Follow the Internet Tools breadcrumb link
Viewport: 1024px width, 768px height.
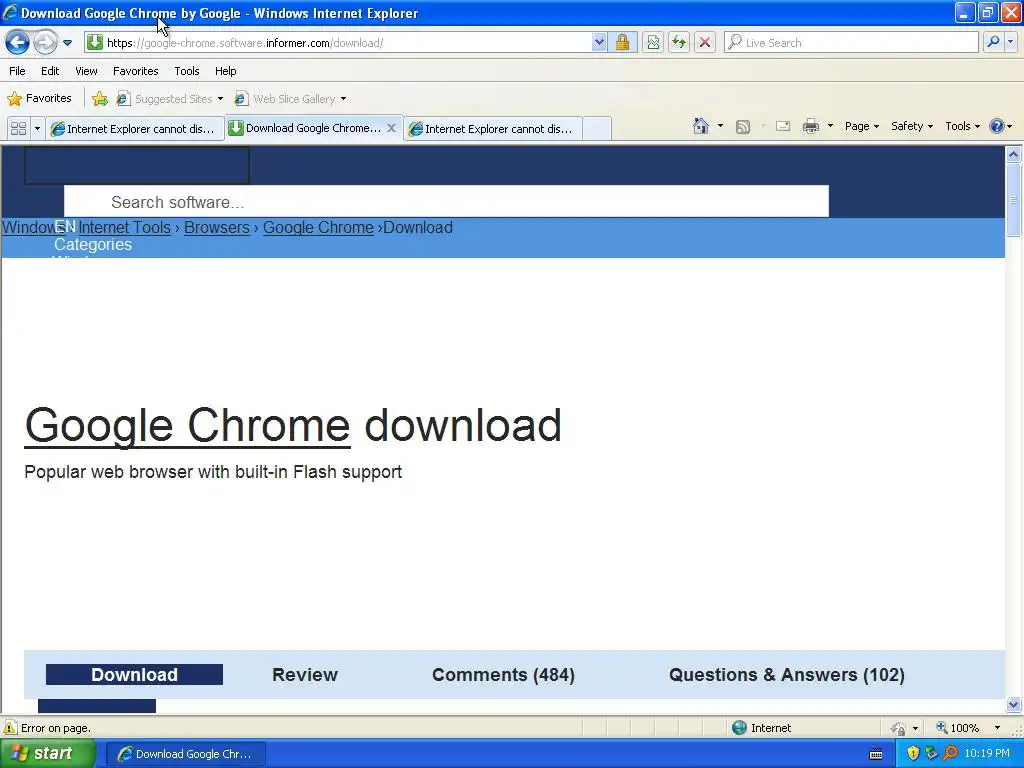(124, 227)
